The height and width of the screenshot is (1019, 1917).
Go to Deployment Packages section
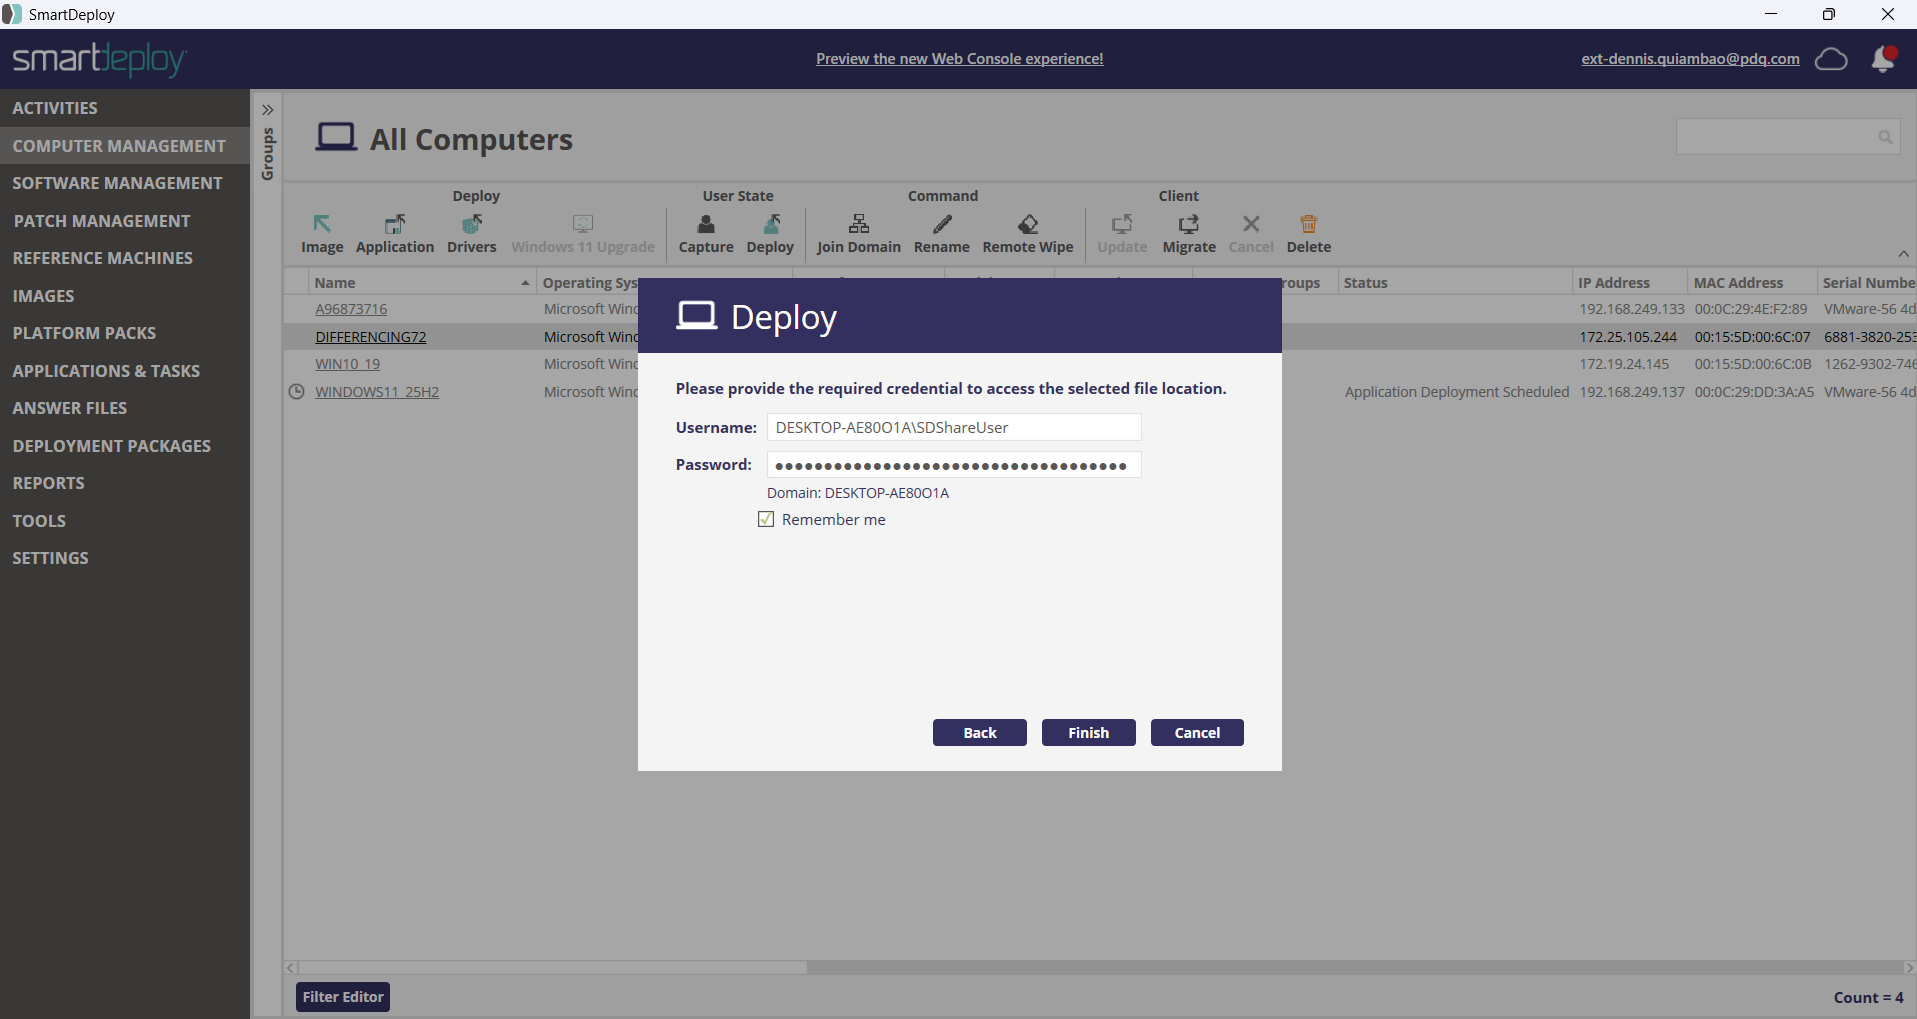click(x=111, y=446)
